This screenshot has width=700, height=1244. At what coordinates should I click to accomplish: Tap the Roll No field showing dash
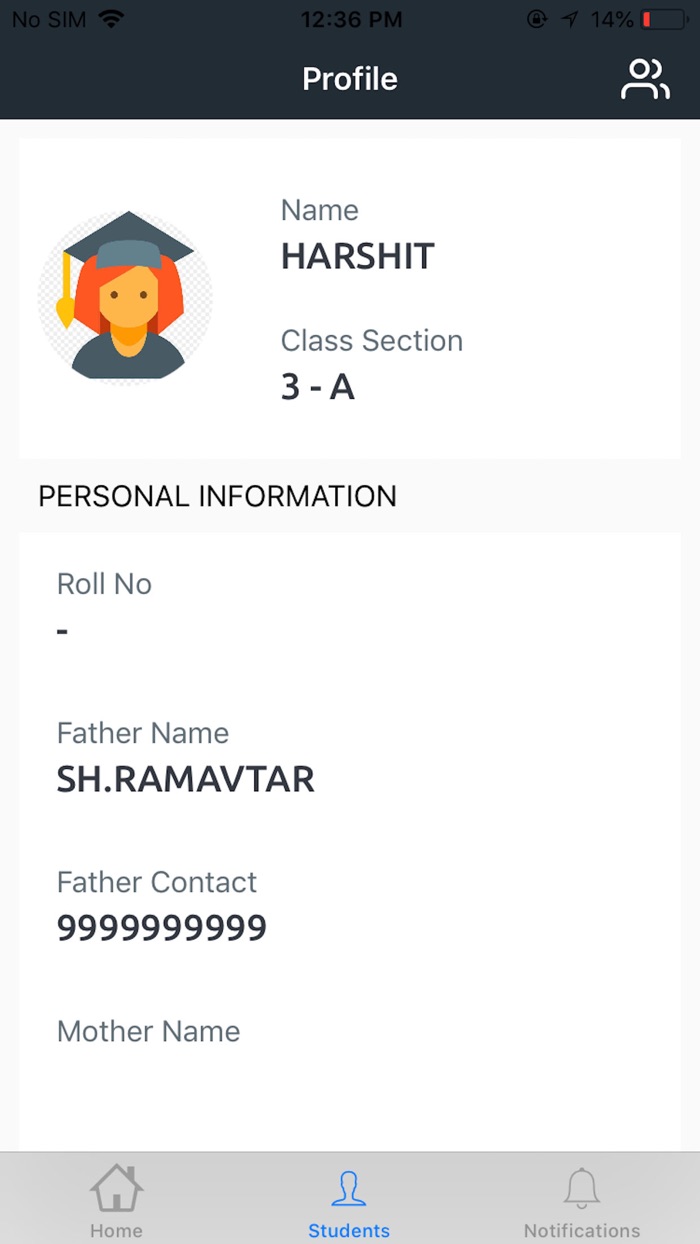[62, 630]
